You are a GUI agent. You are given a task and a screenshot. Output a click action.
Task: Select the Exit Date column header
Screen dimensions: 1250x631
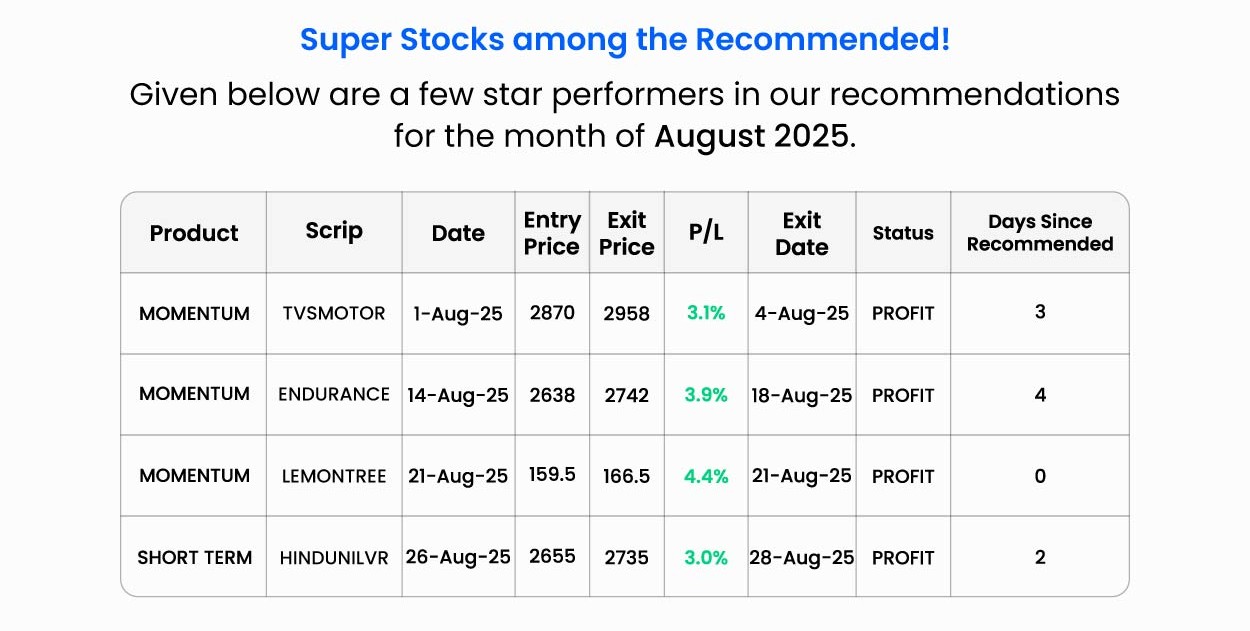802,233
